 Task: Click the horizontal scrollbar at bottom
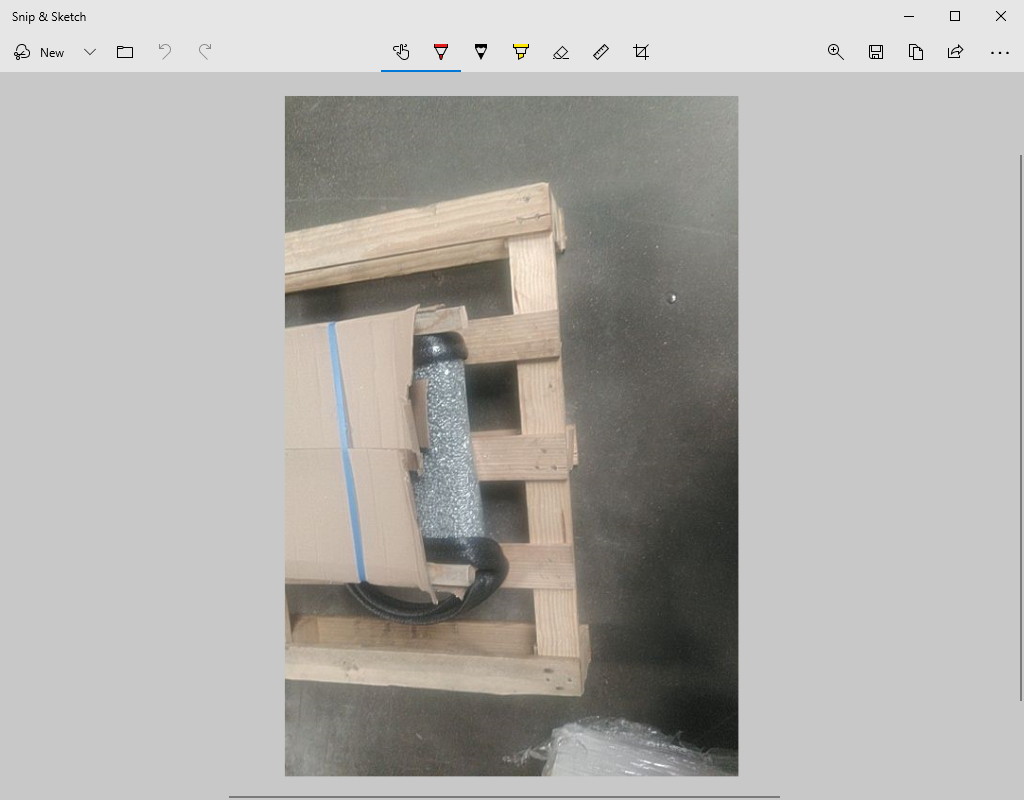[504, 796]
